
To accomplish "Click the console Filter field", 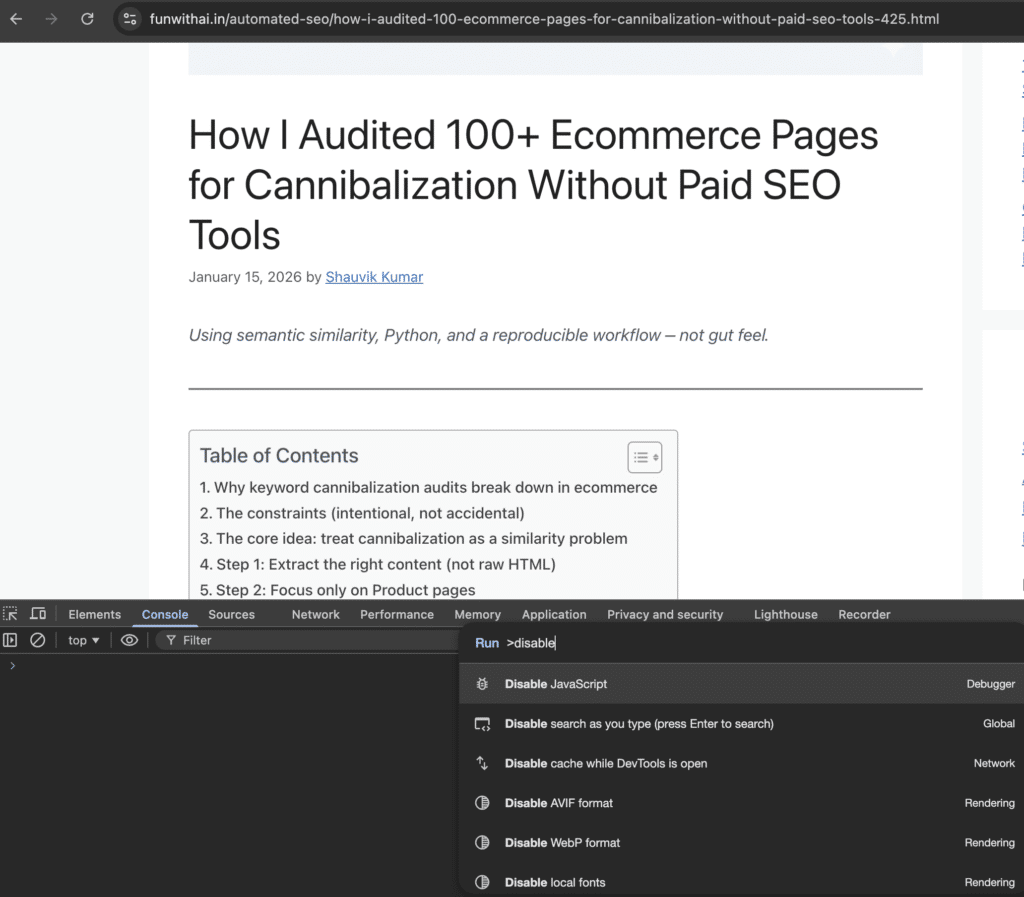I will click(x=307, y=640).
